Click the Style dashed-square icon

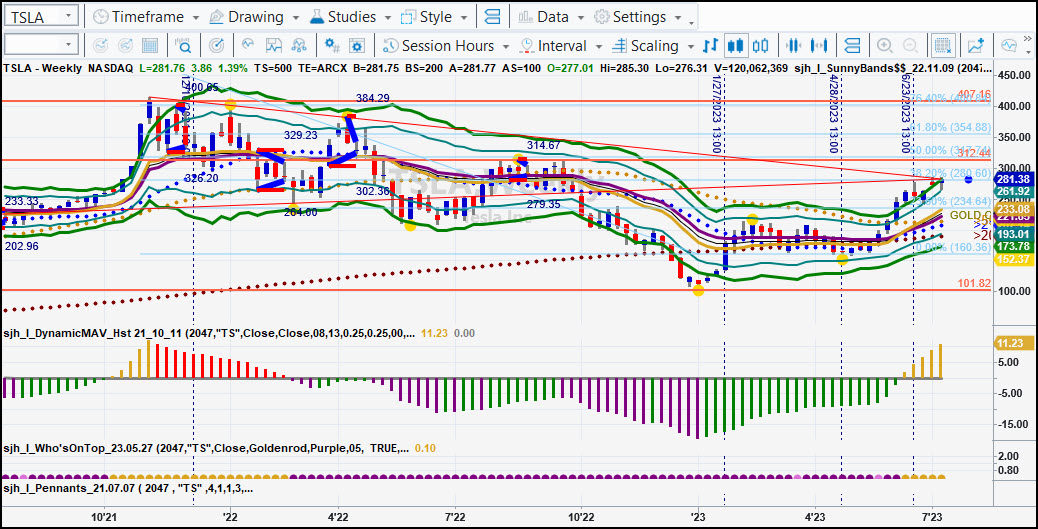[x=409, y=17]
